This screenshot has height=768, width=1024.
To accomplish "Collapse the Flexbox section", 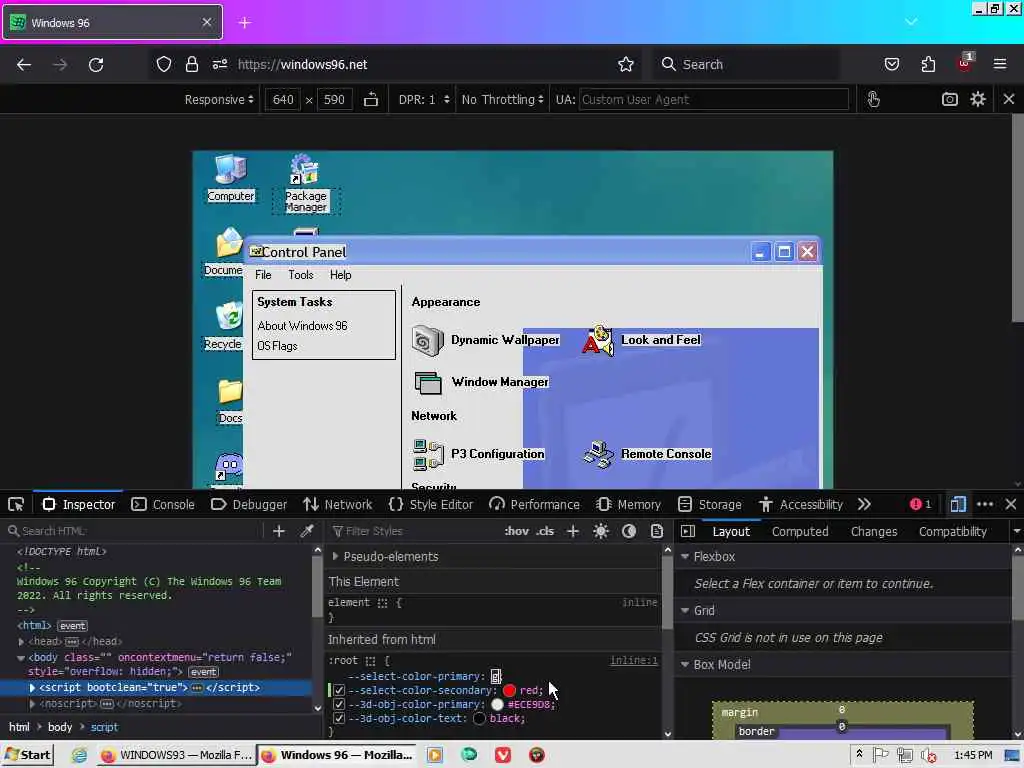I will click(x=685, y=556).
